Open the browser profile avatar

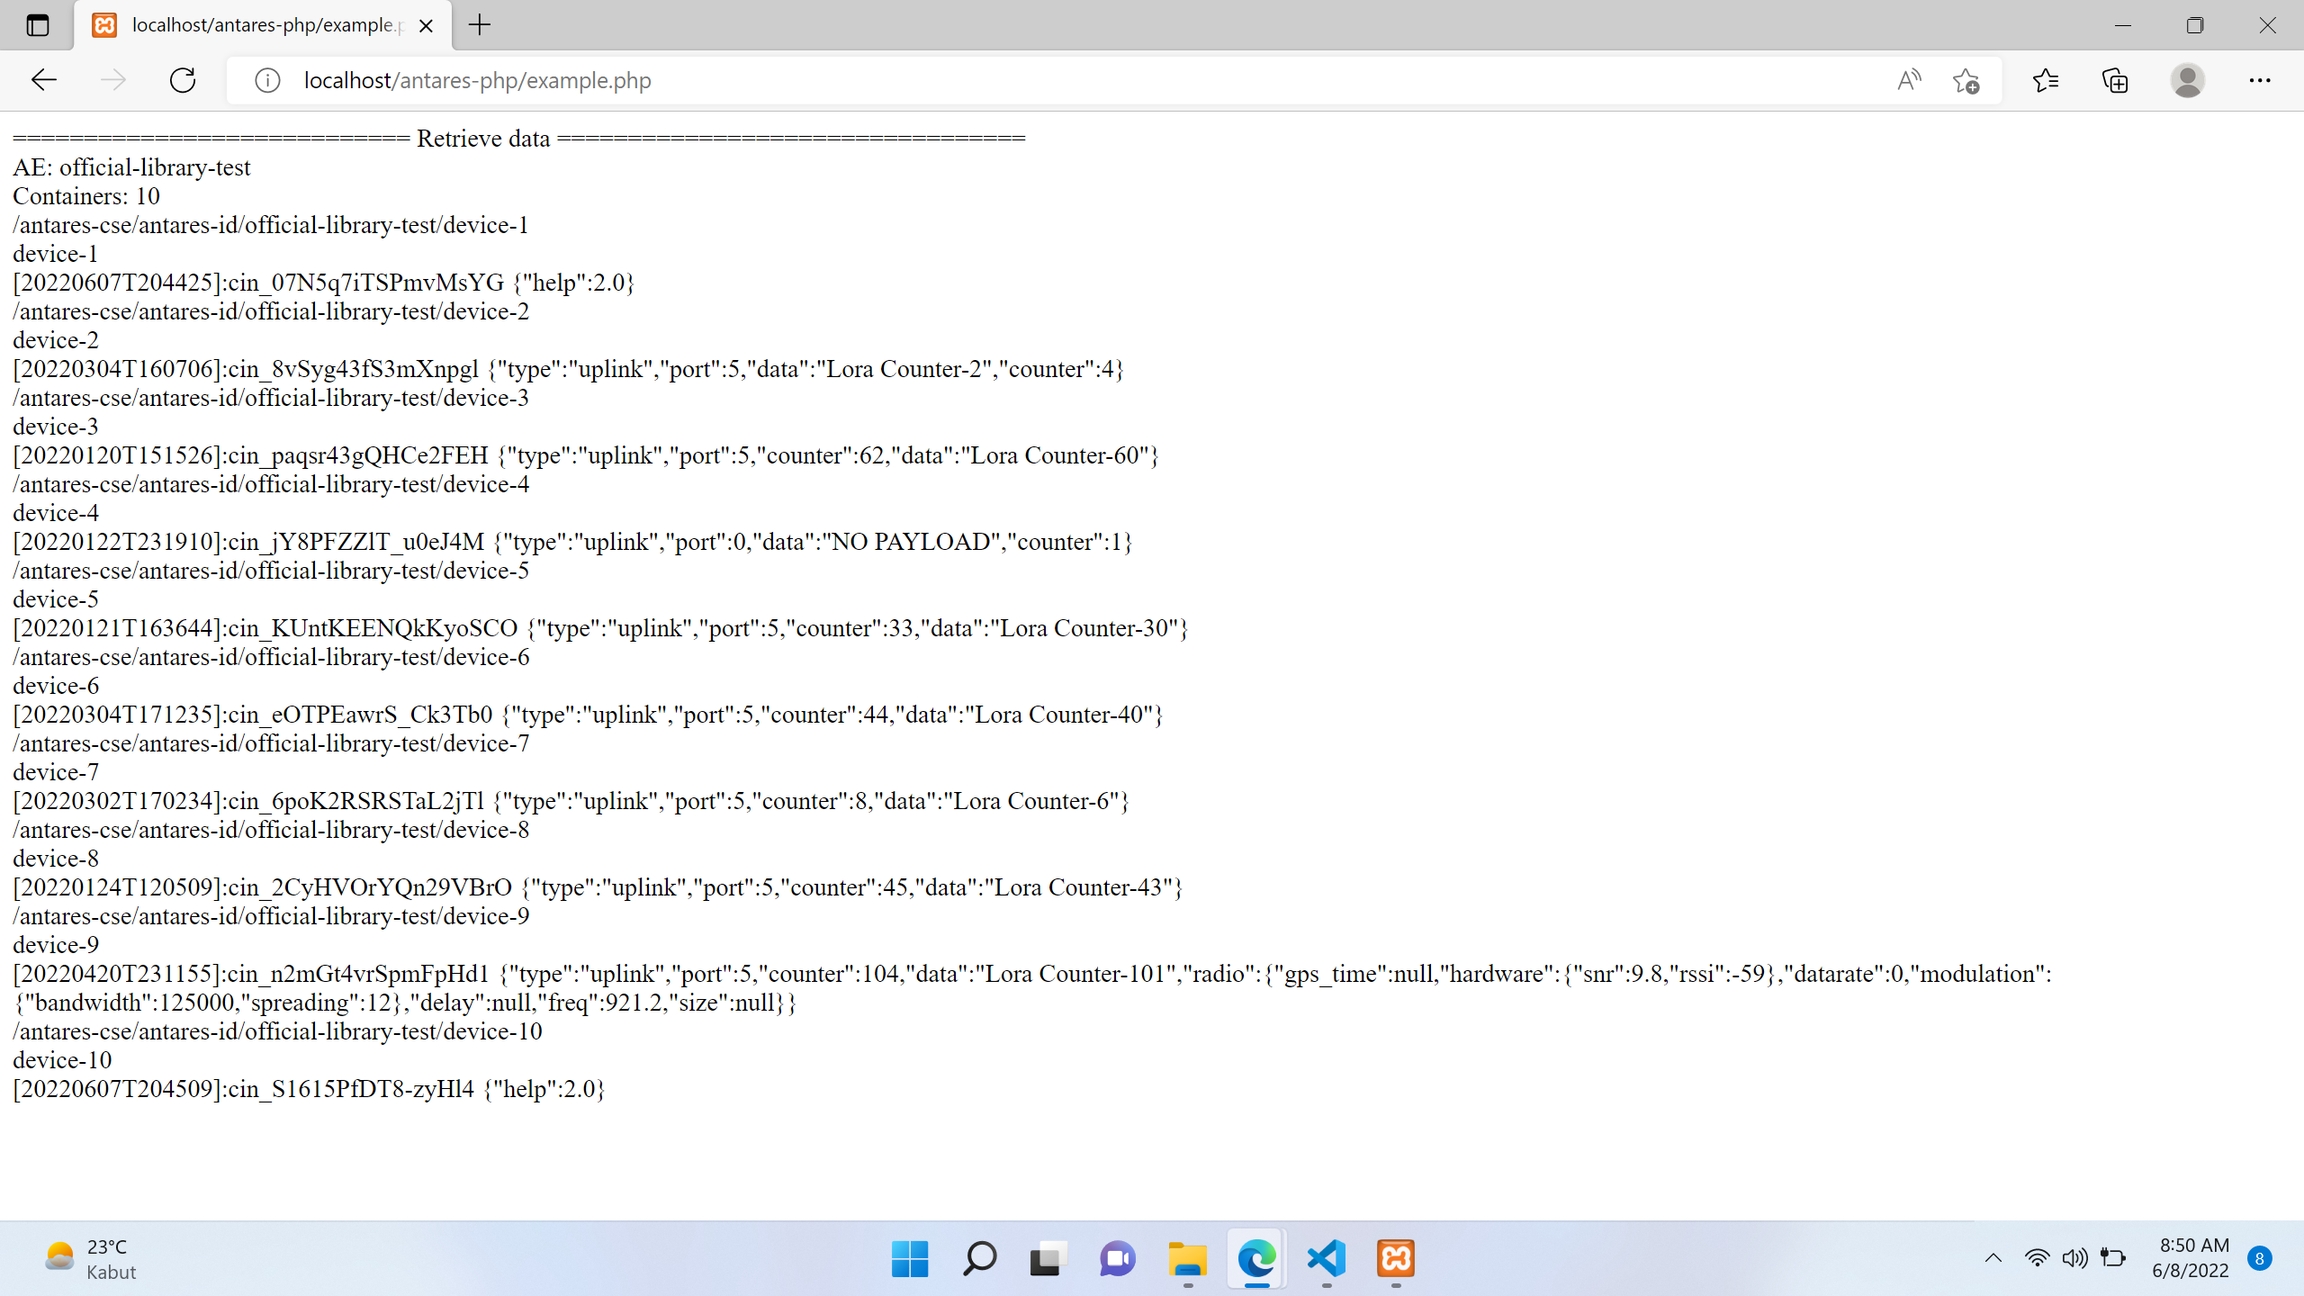point(2187,80)
